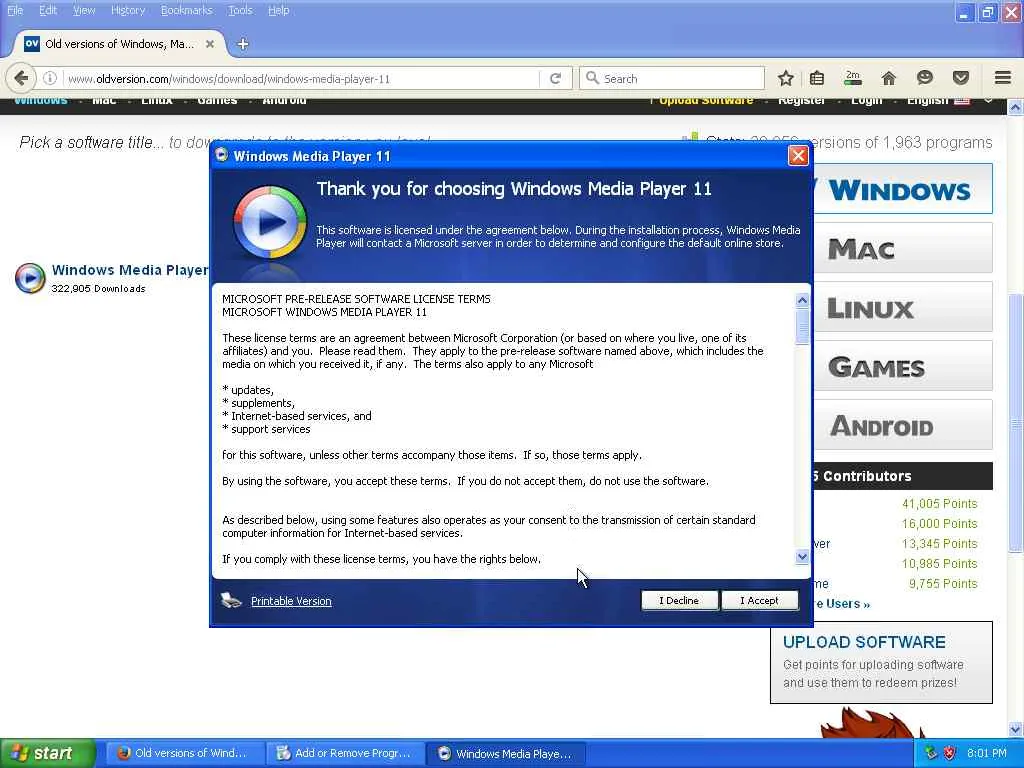Screen dimensions: 1024x768
Task: Click the Login link on the site
Action: (867, 101)
